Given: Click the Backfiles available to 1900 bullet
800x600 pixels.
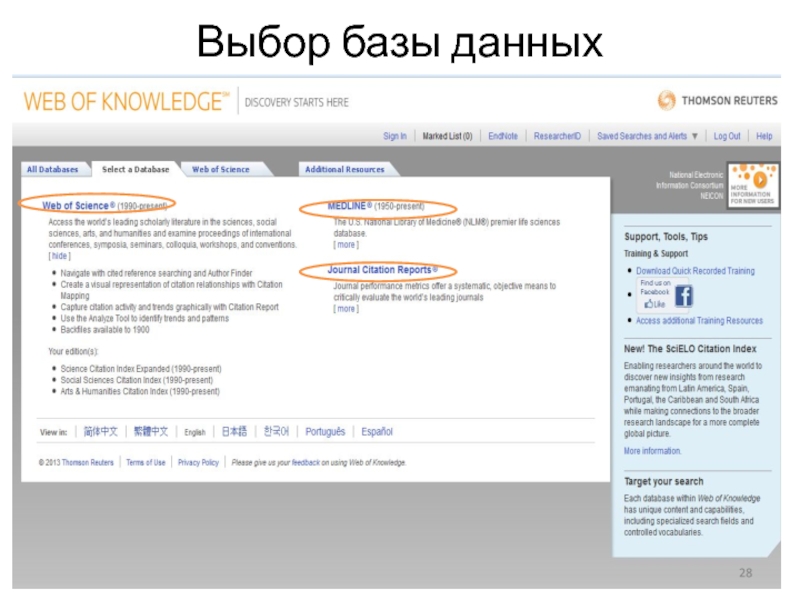Looking at the screenshot, I should point(105,330).
